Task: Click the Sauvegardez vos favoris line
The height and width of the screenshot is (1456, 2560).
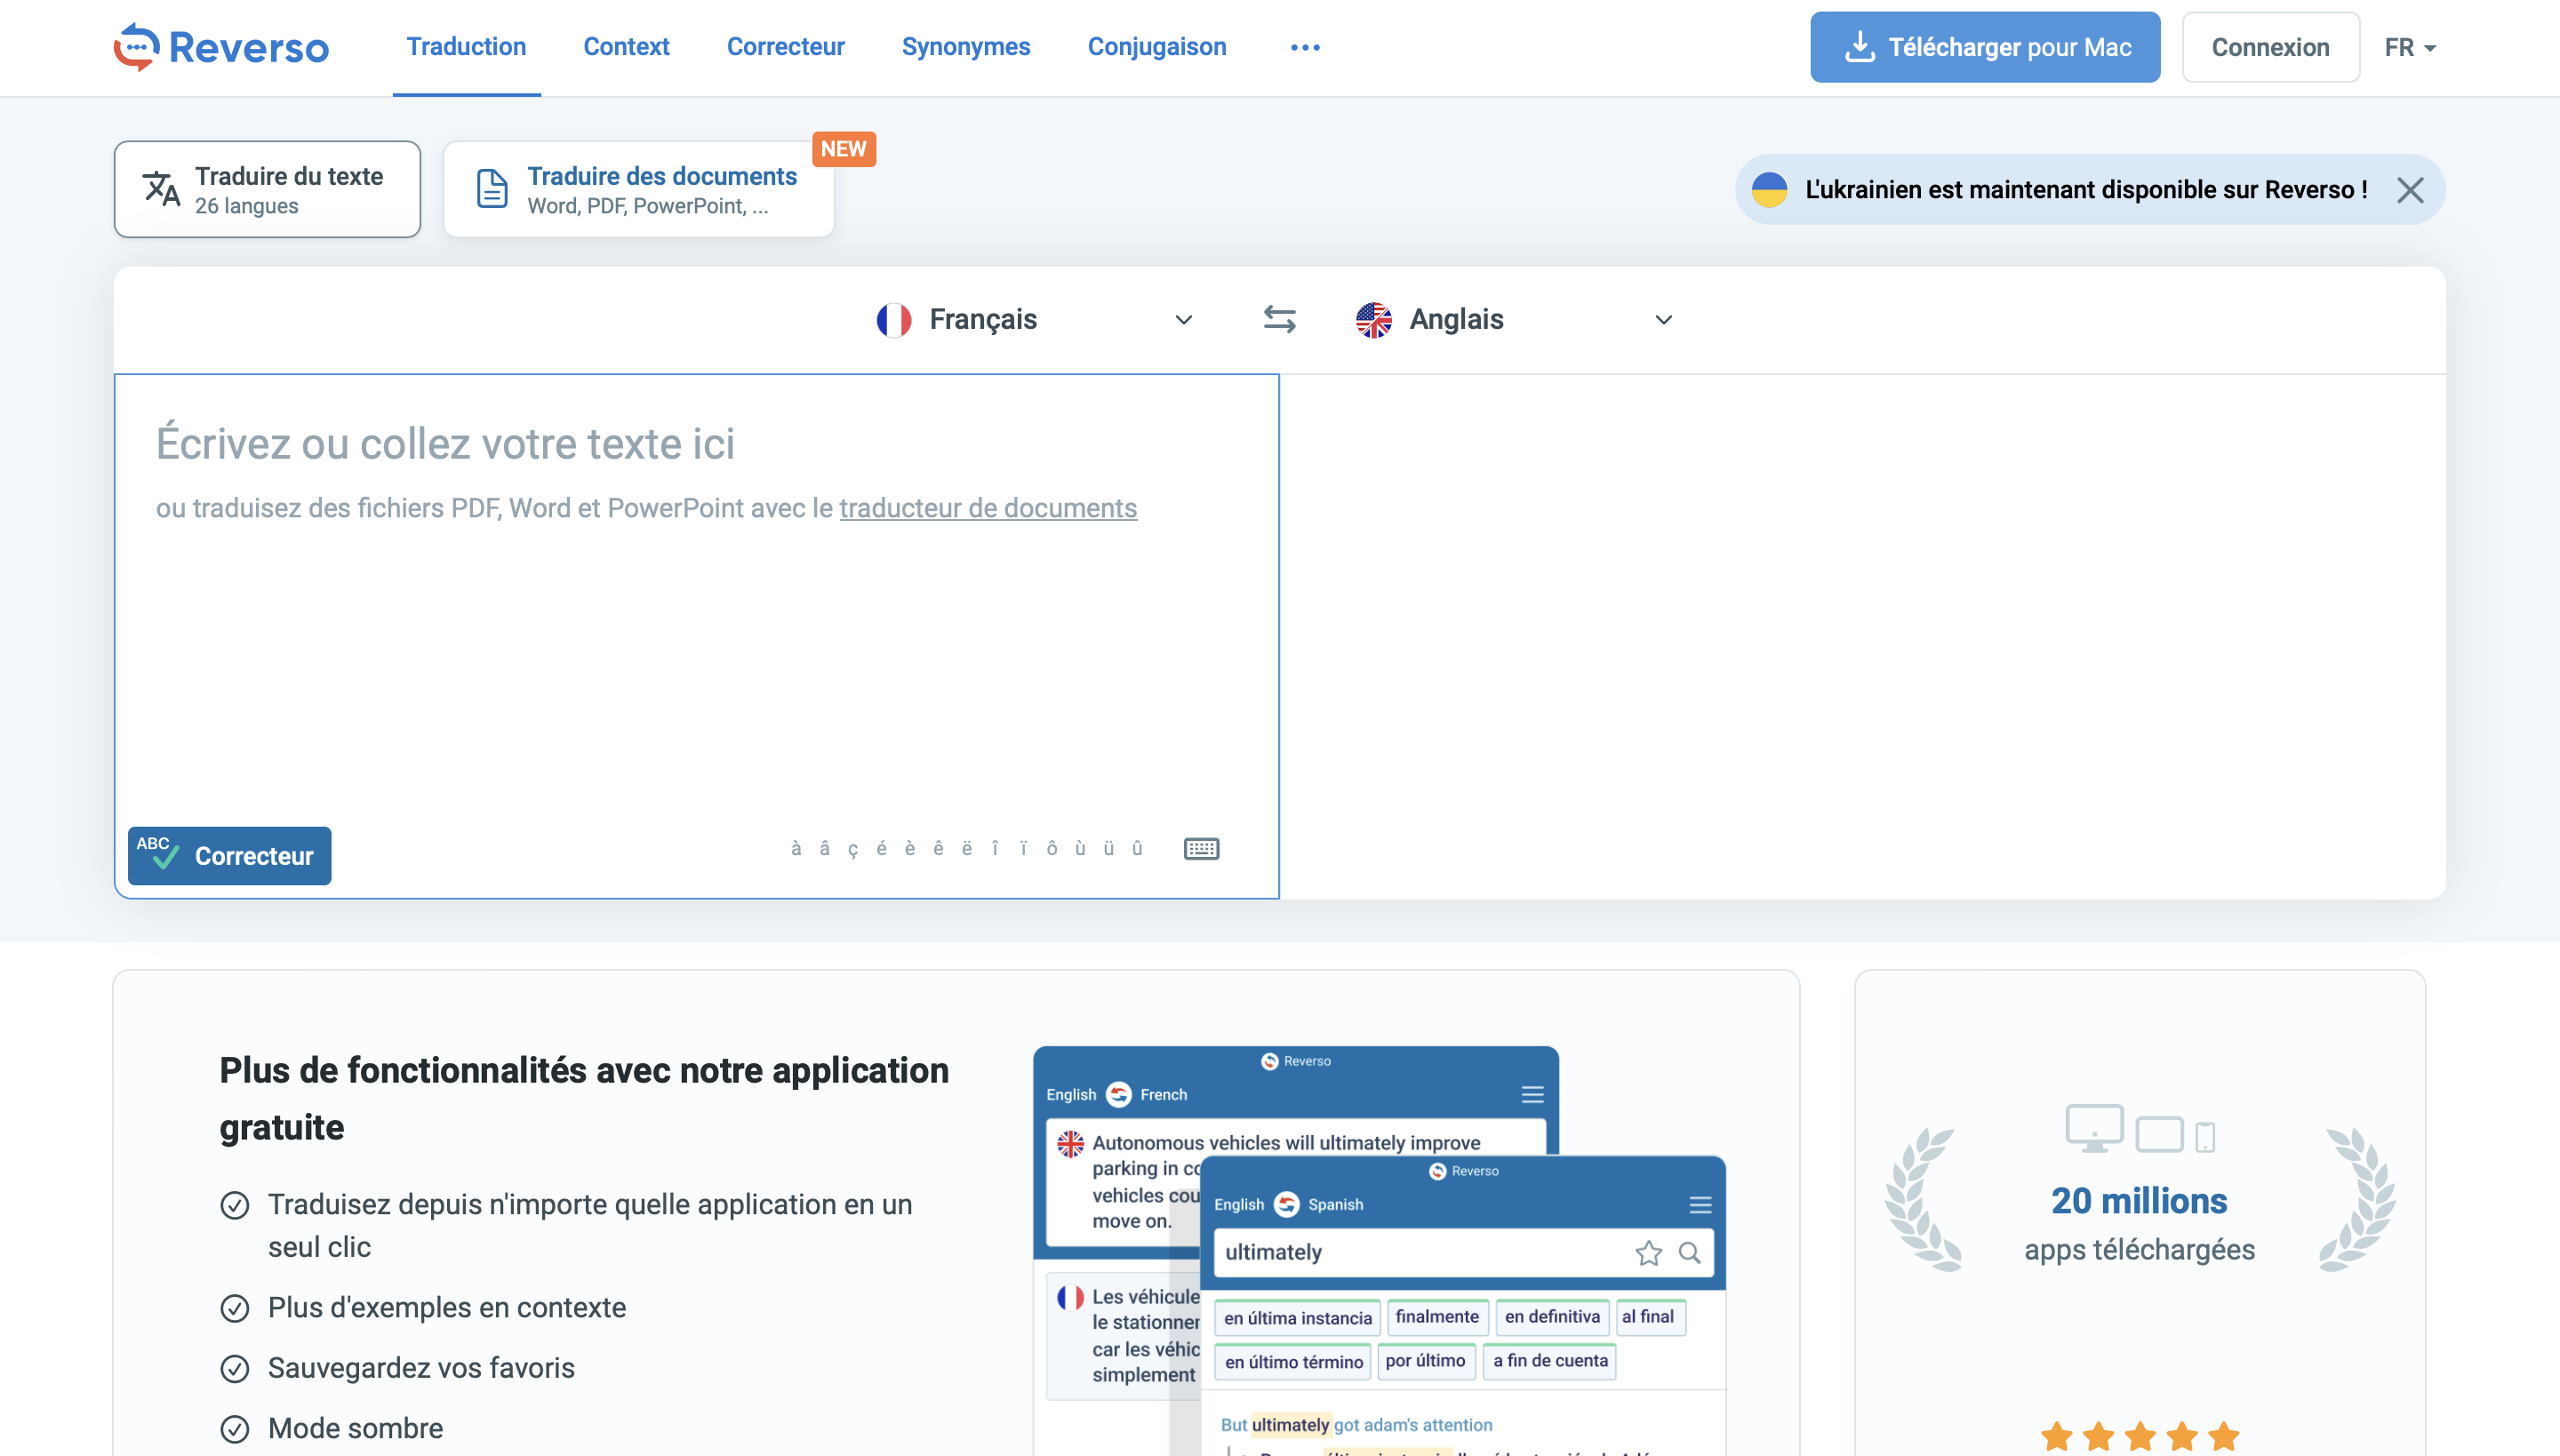Action: 421,1368
